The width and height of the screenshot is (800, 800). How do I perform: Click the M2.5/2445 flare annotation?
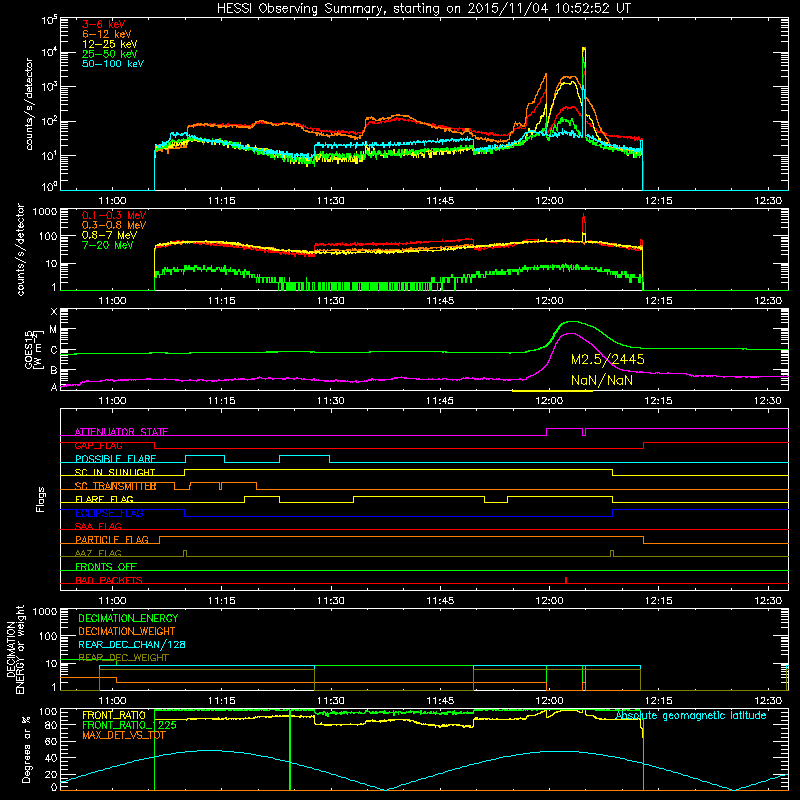608,360
